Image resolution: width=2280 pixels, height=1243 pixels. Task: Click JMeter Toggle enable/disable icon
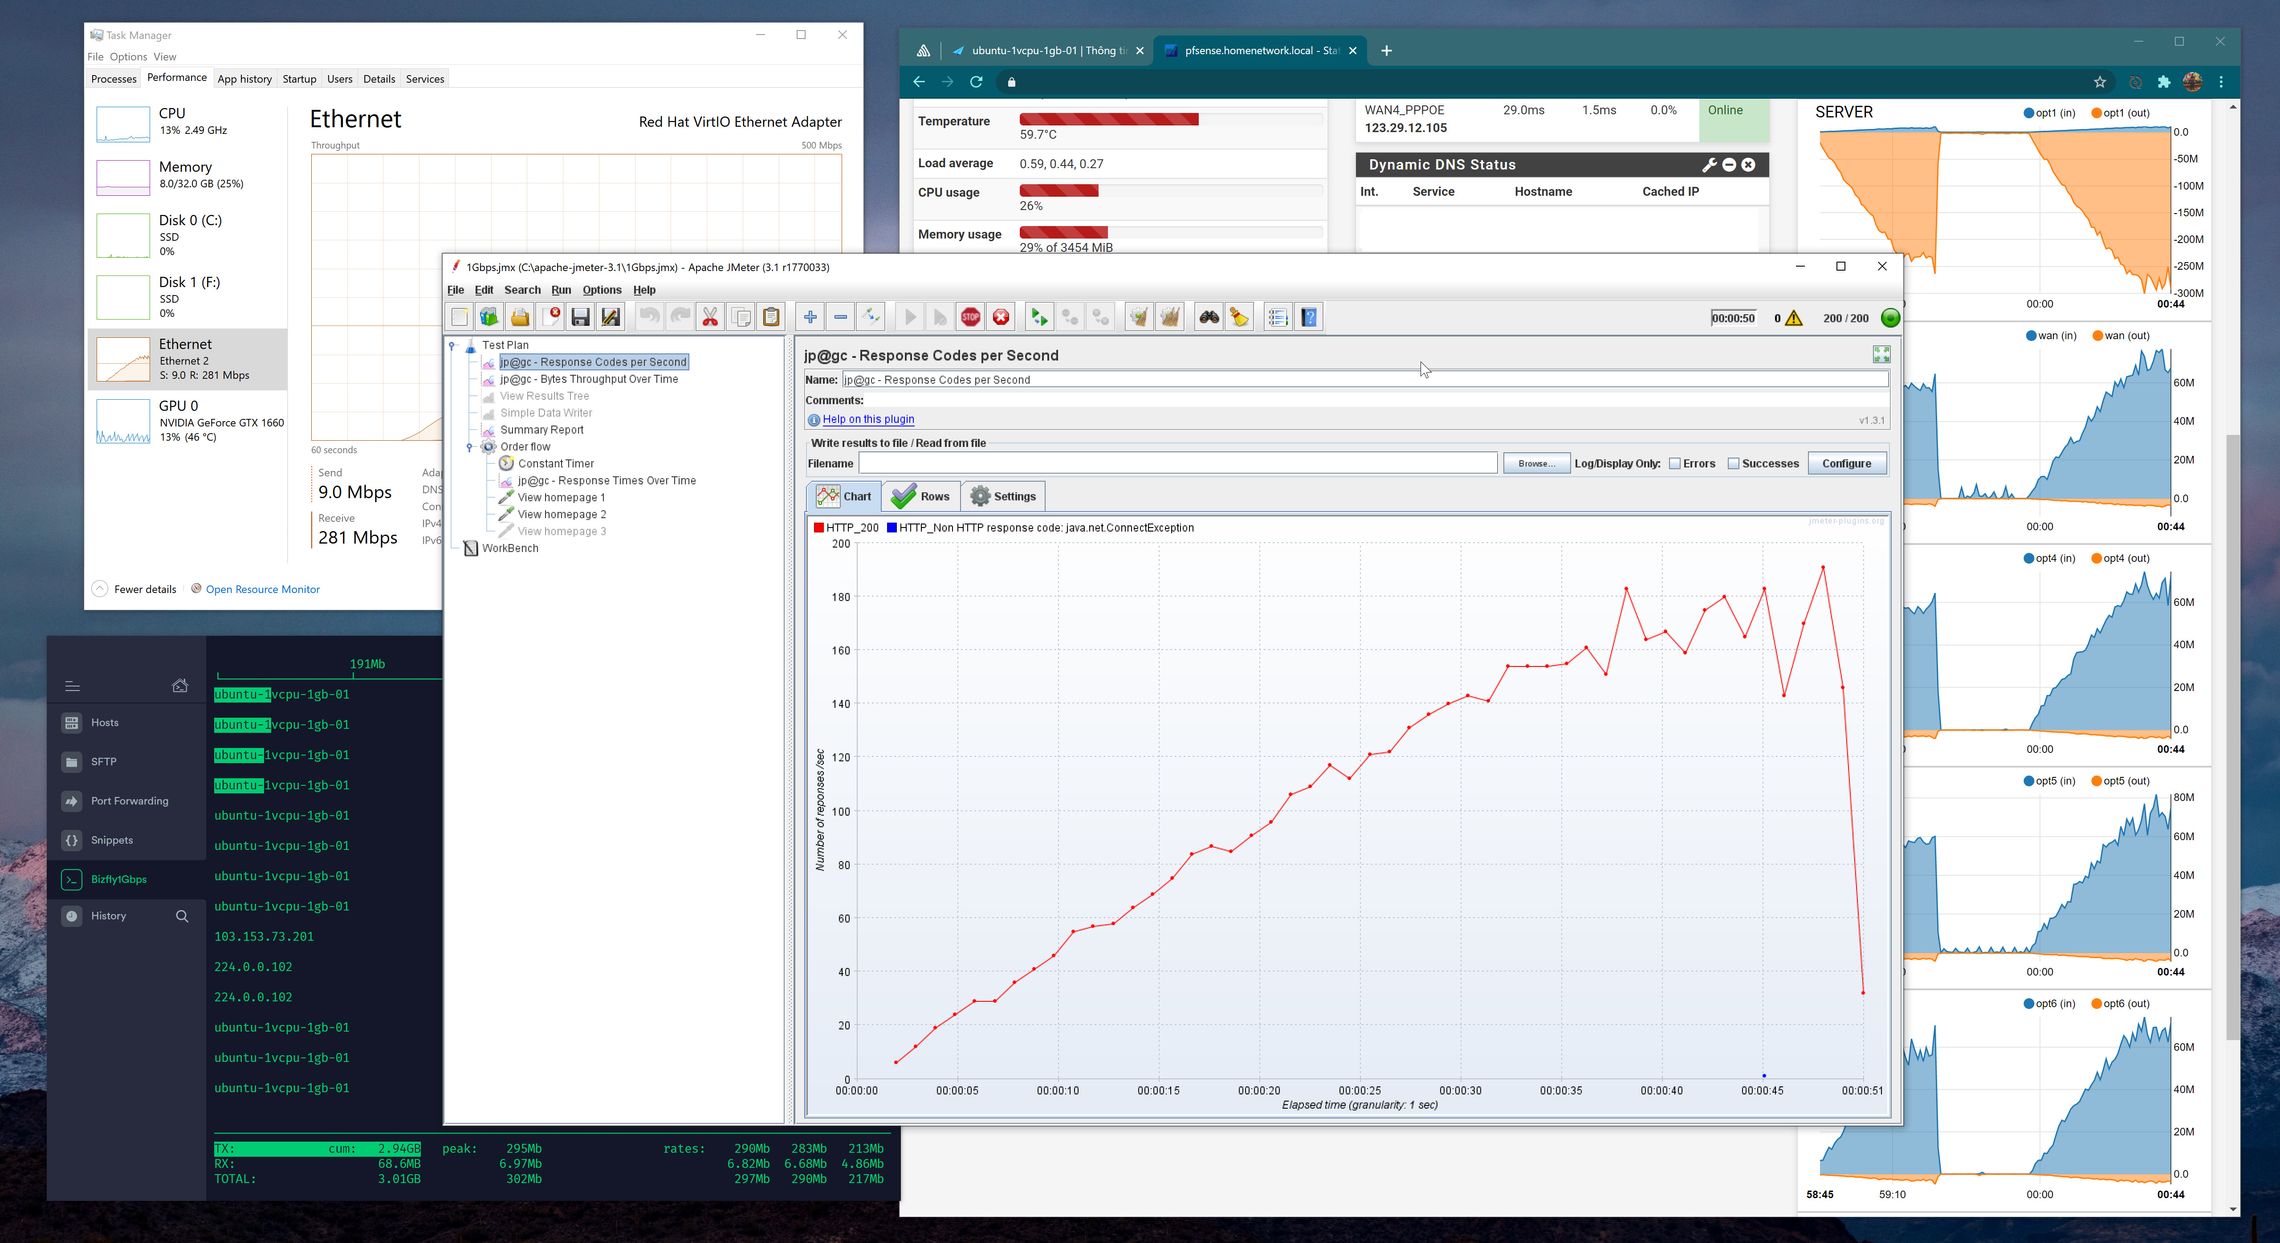click(x=871, y=317)
